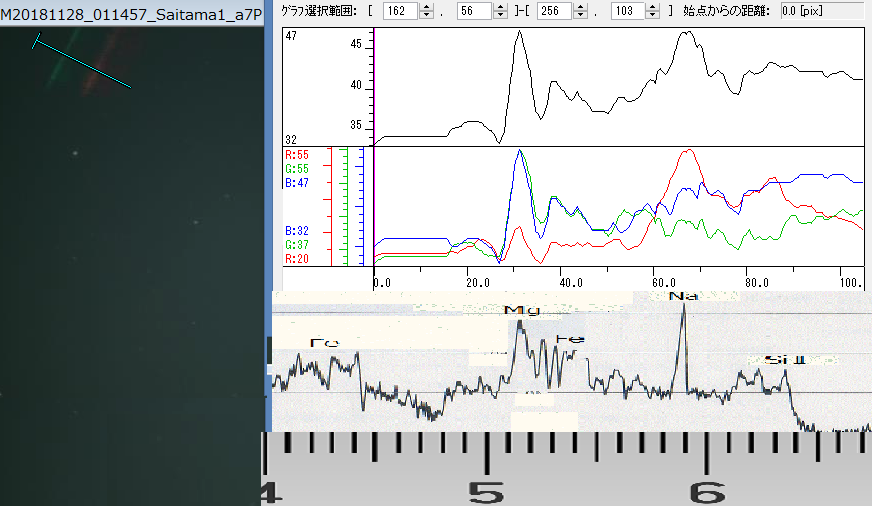Click the Mg peak label in the spectrum

(521, 310)
